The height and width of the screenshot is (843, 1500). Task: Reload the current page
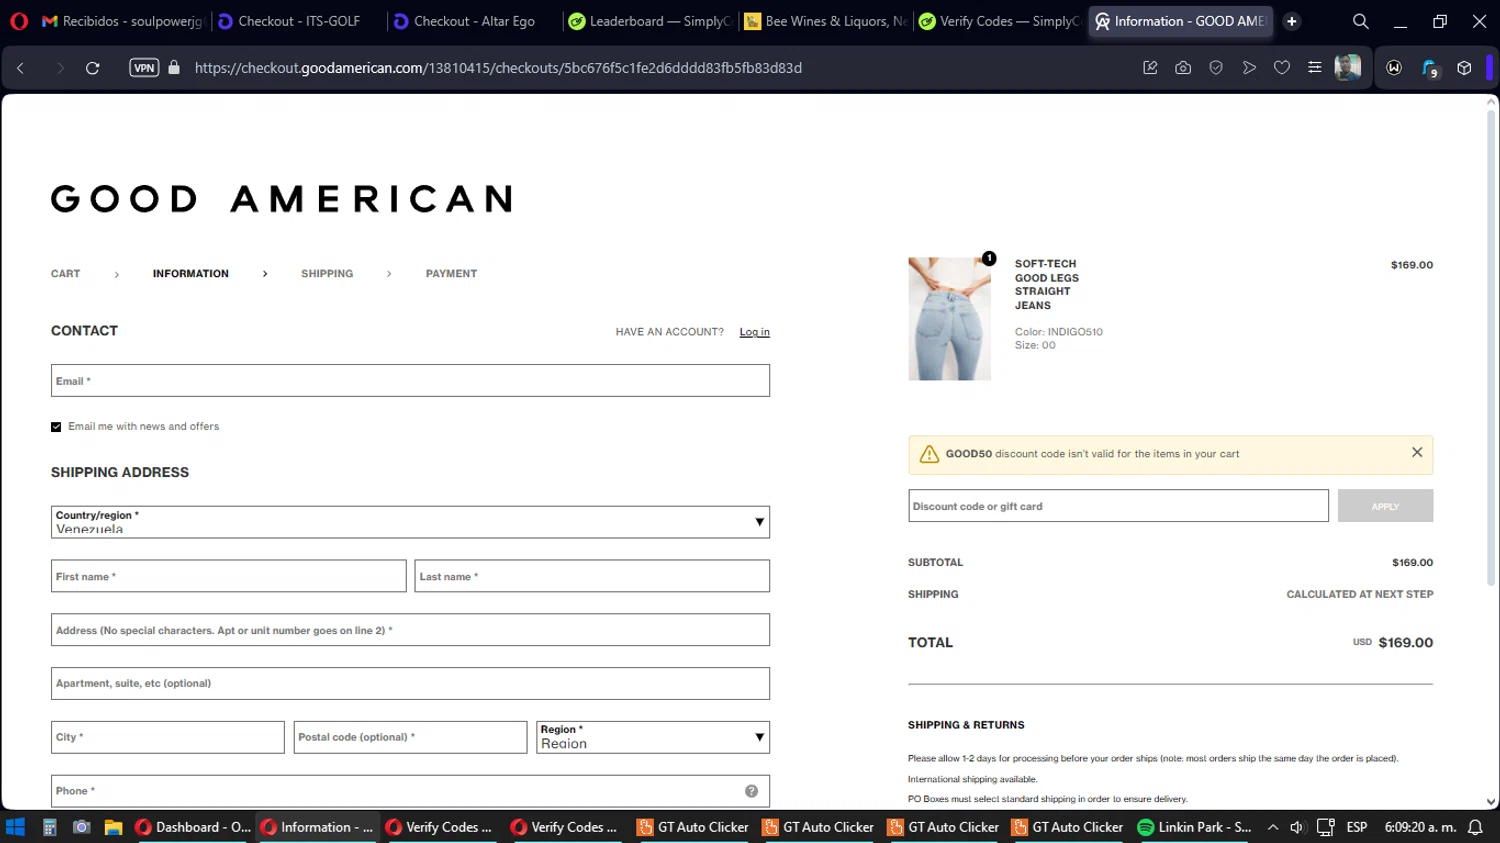click(93, 68)
